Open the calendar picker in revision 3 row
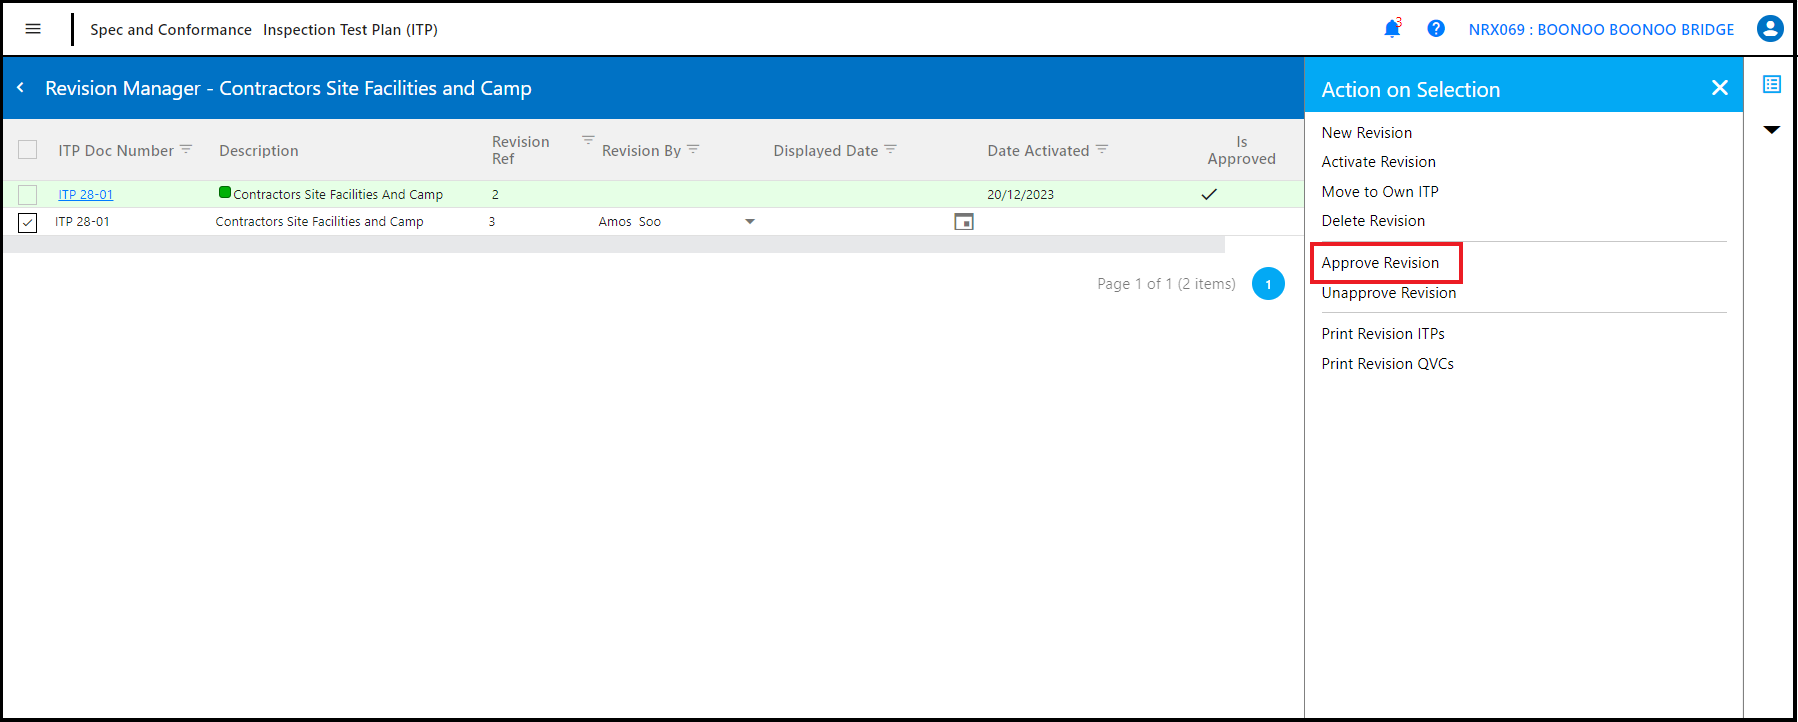This screenshot has height=722, width=1798. (964, 222)
